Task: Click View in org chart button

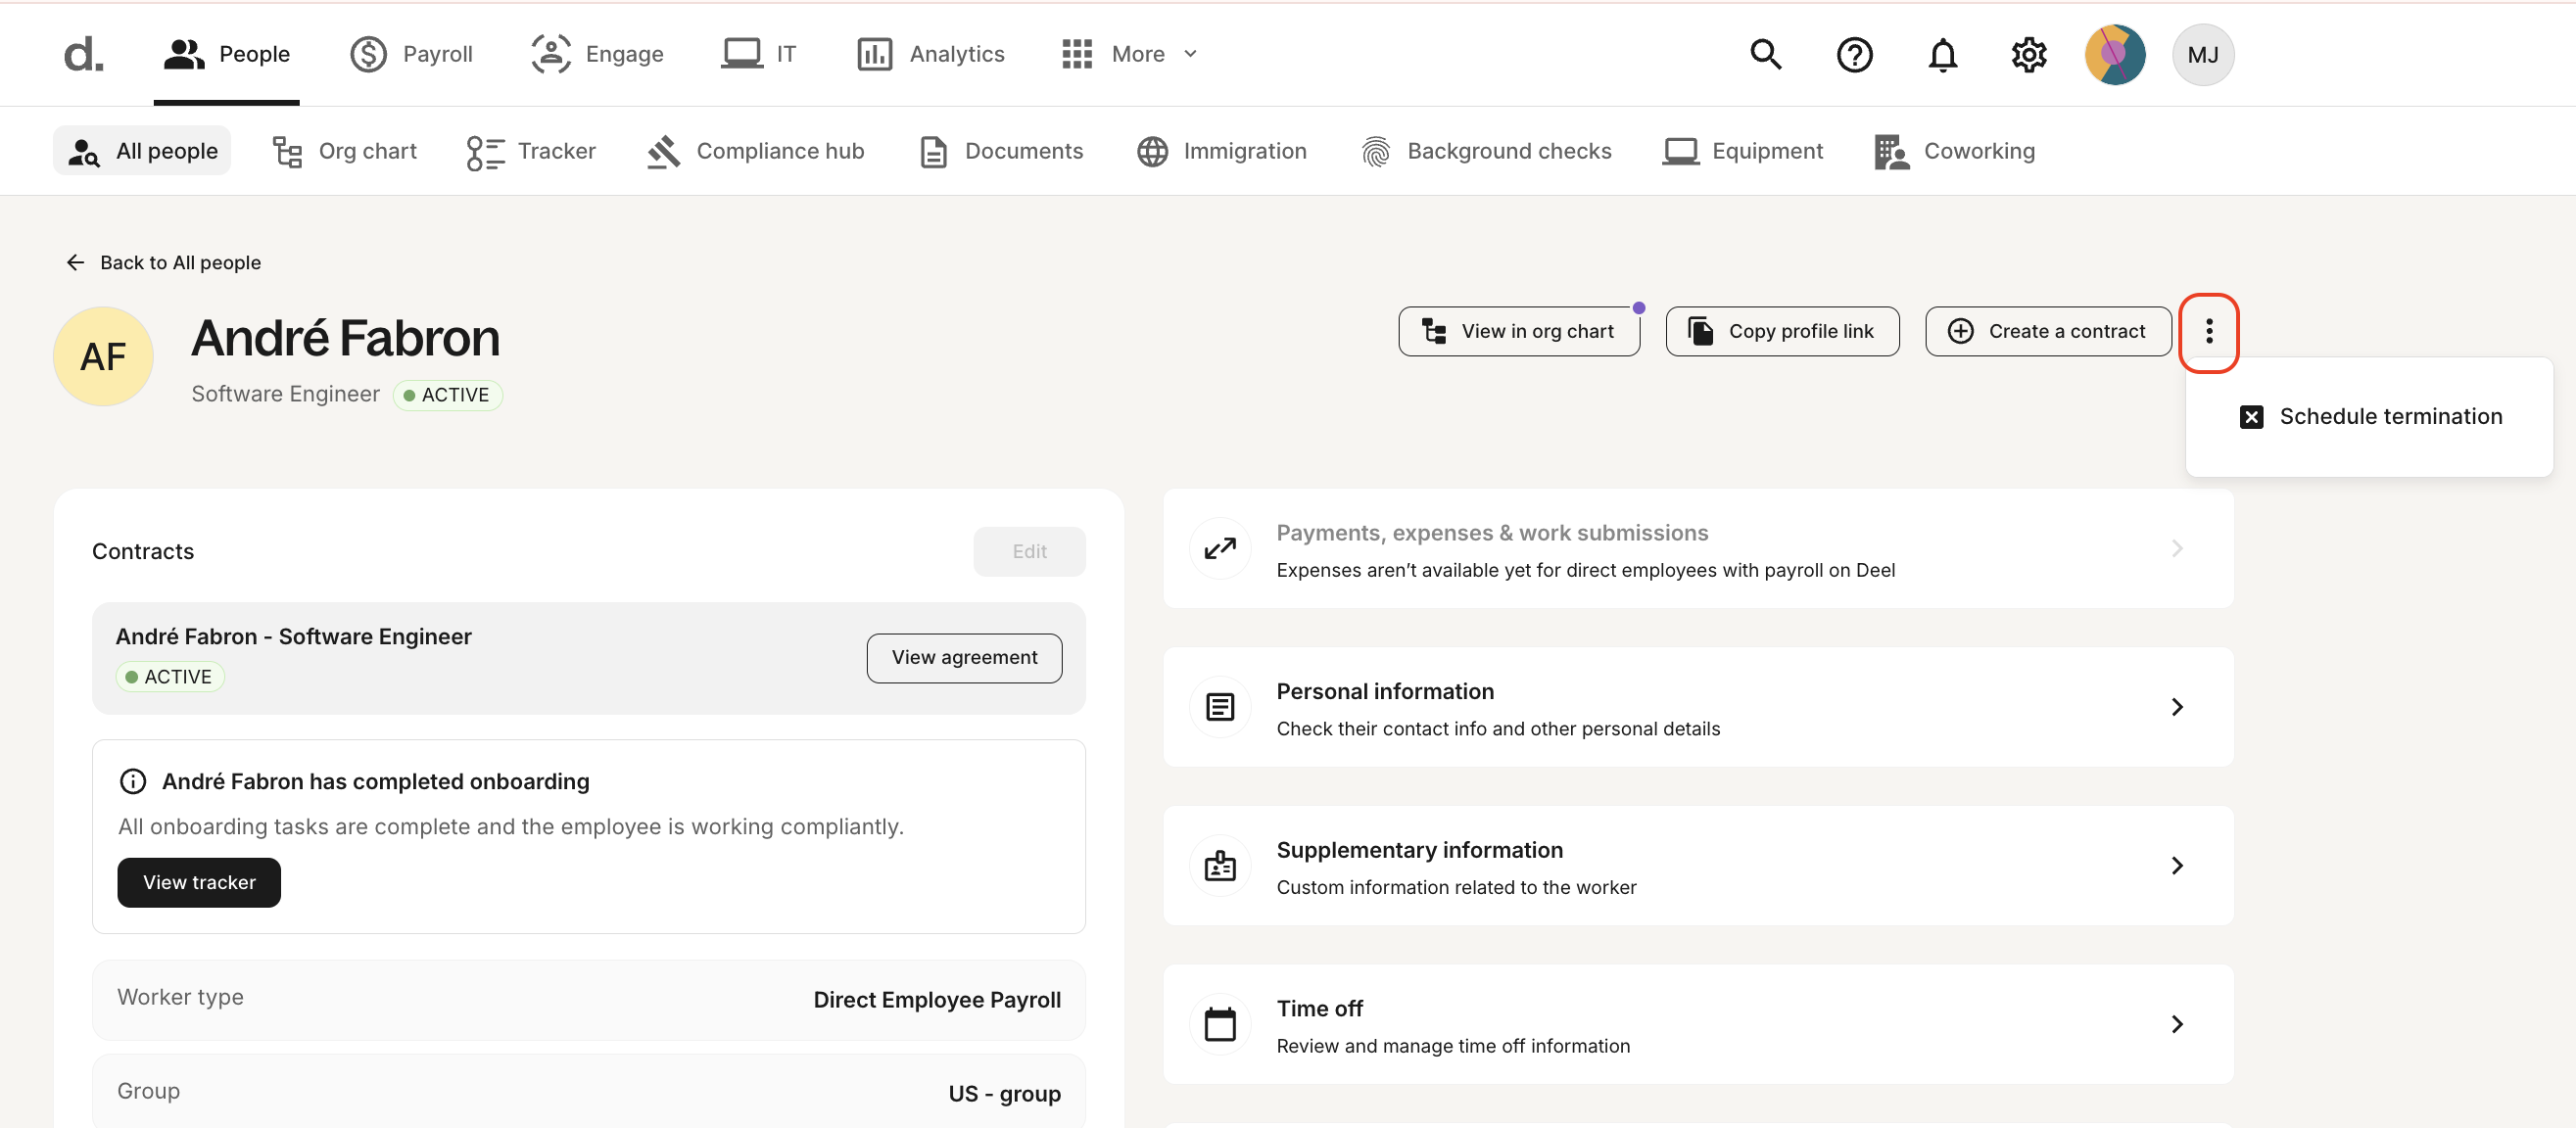Action: pyautogui.click(x=1519, y=331)
